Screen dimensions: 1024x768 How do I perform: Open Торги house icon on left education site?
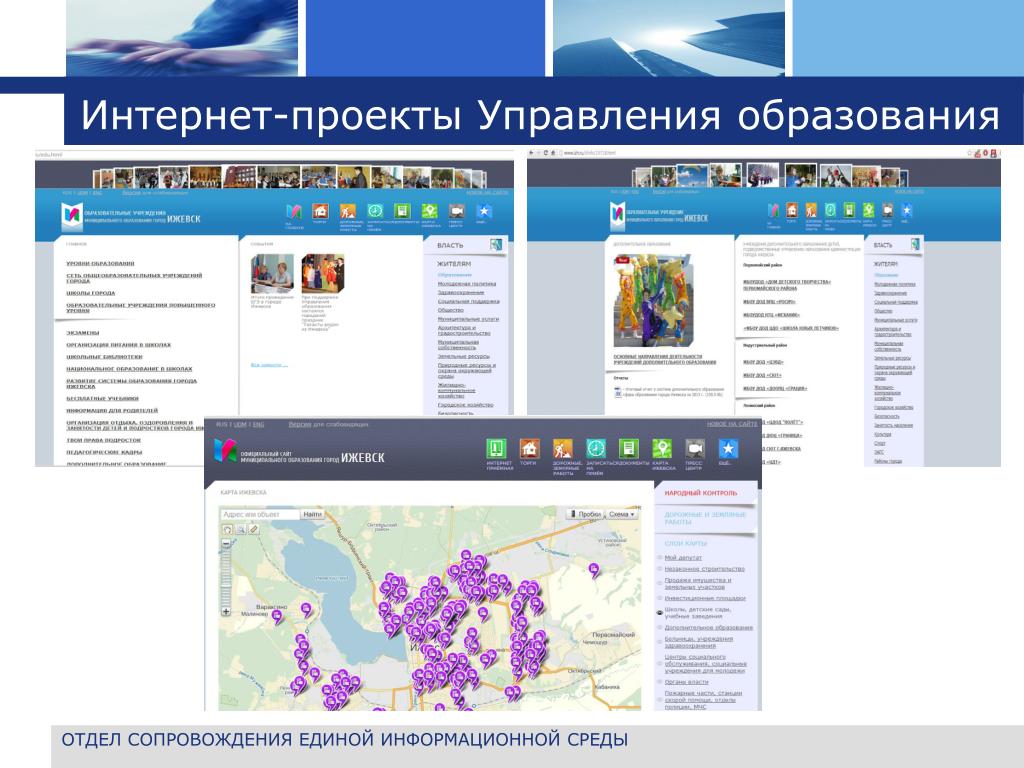point(320,212)
